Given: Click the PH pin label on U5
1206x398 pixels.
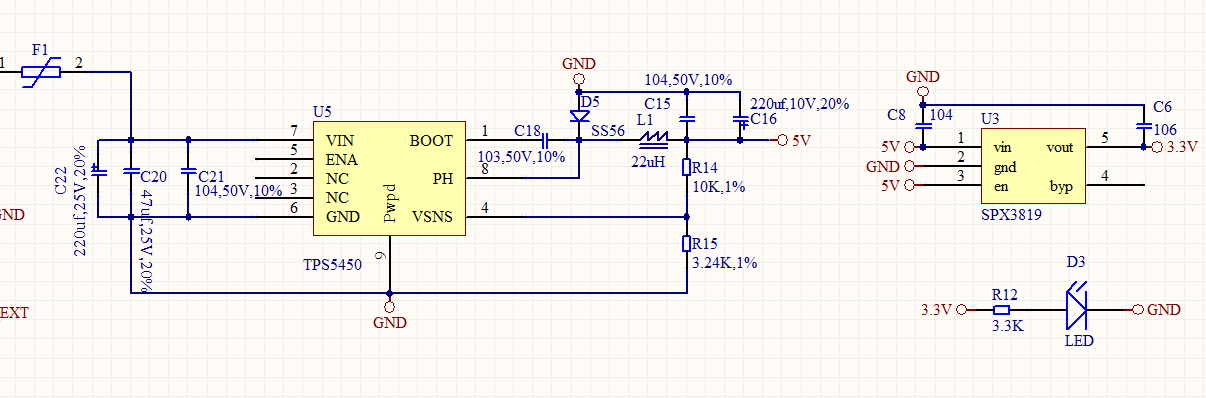Looking at the screenshot, I should [443, 179].
